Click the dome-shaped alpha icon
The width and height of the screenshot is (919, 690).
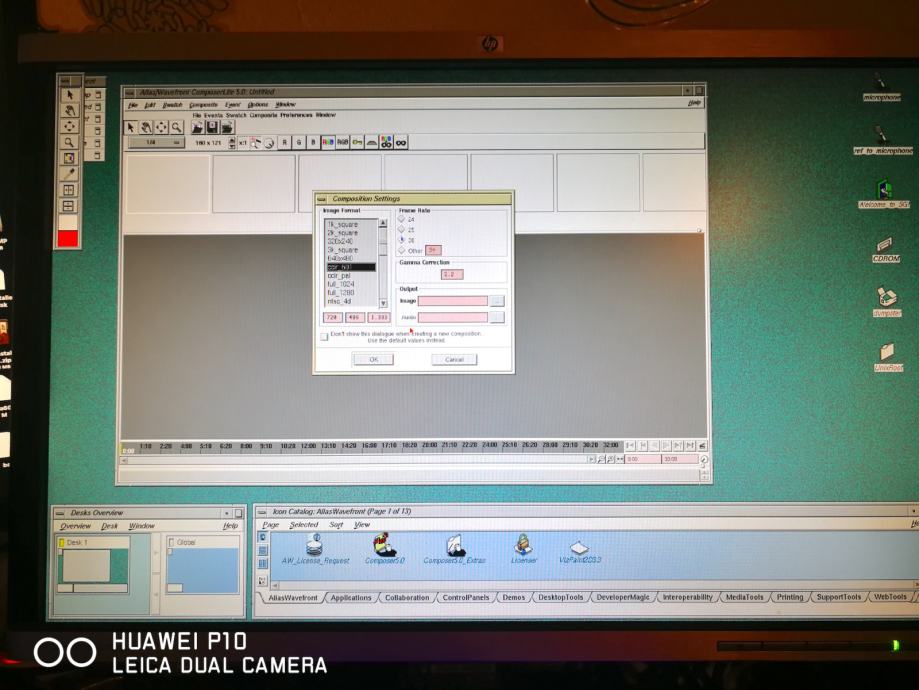pyautogui.click(x=372, y=142)
